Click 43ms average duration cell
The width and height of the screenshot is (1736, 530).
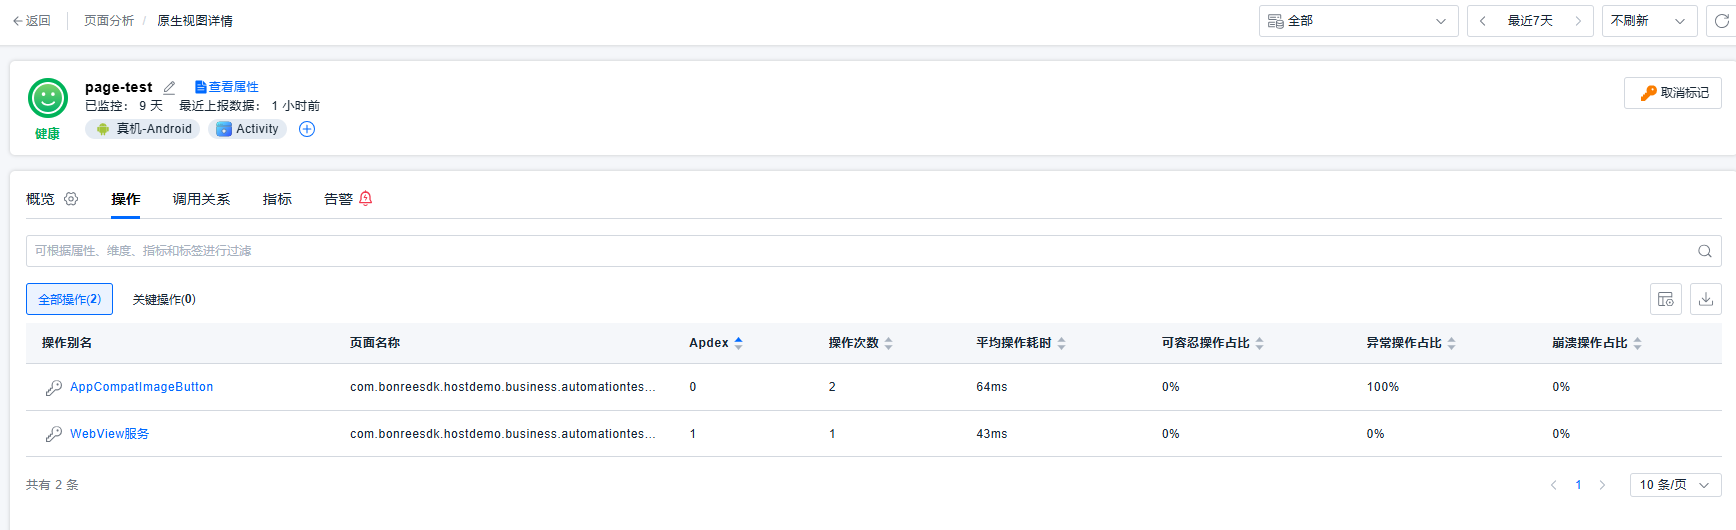point(992,434)
